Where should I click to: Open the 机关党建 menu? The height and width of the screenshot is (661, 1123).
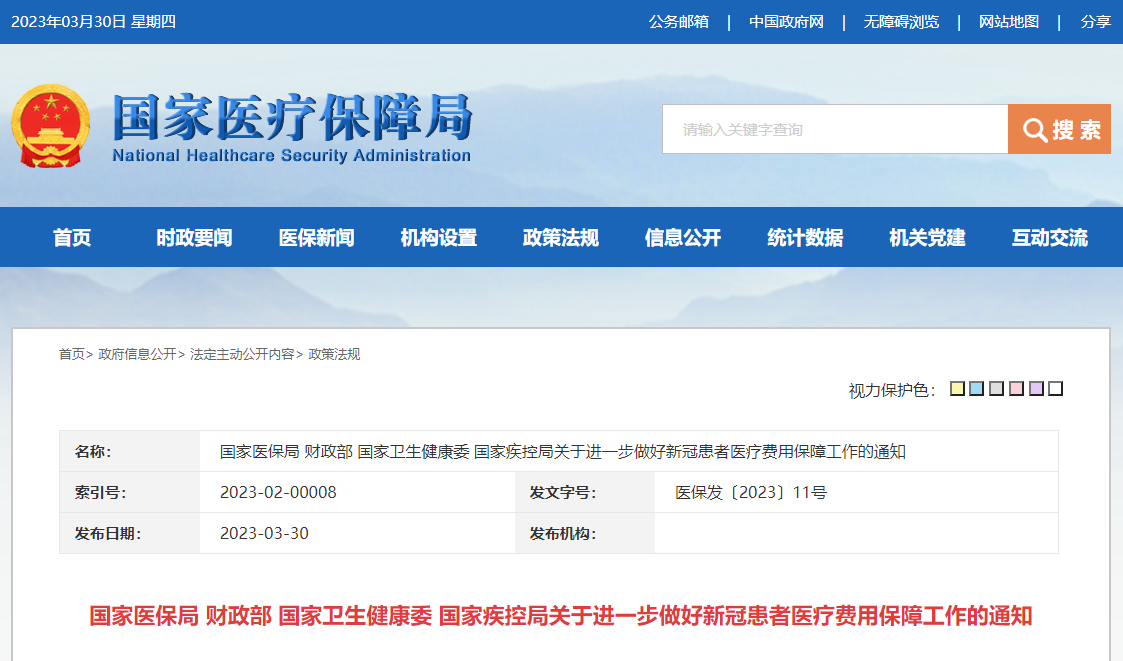click(927, 238)
